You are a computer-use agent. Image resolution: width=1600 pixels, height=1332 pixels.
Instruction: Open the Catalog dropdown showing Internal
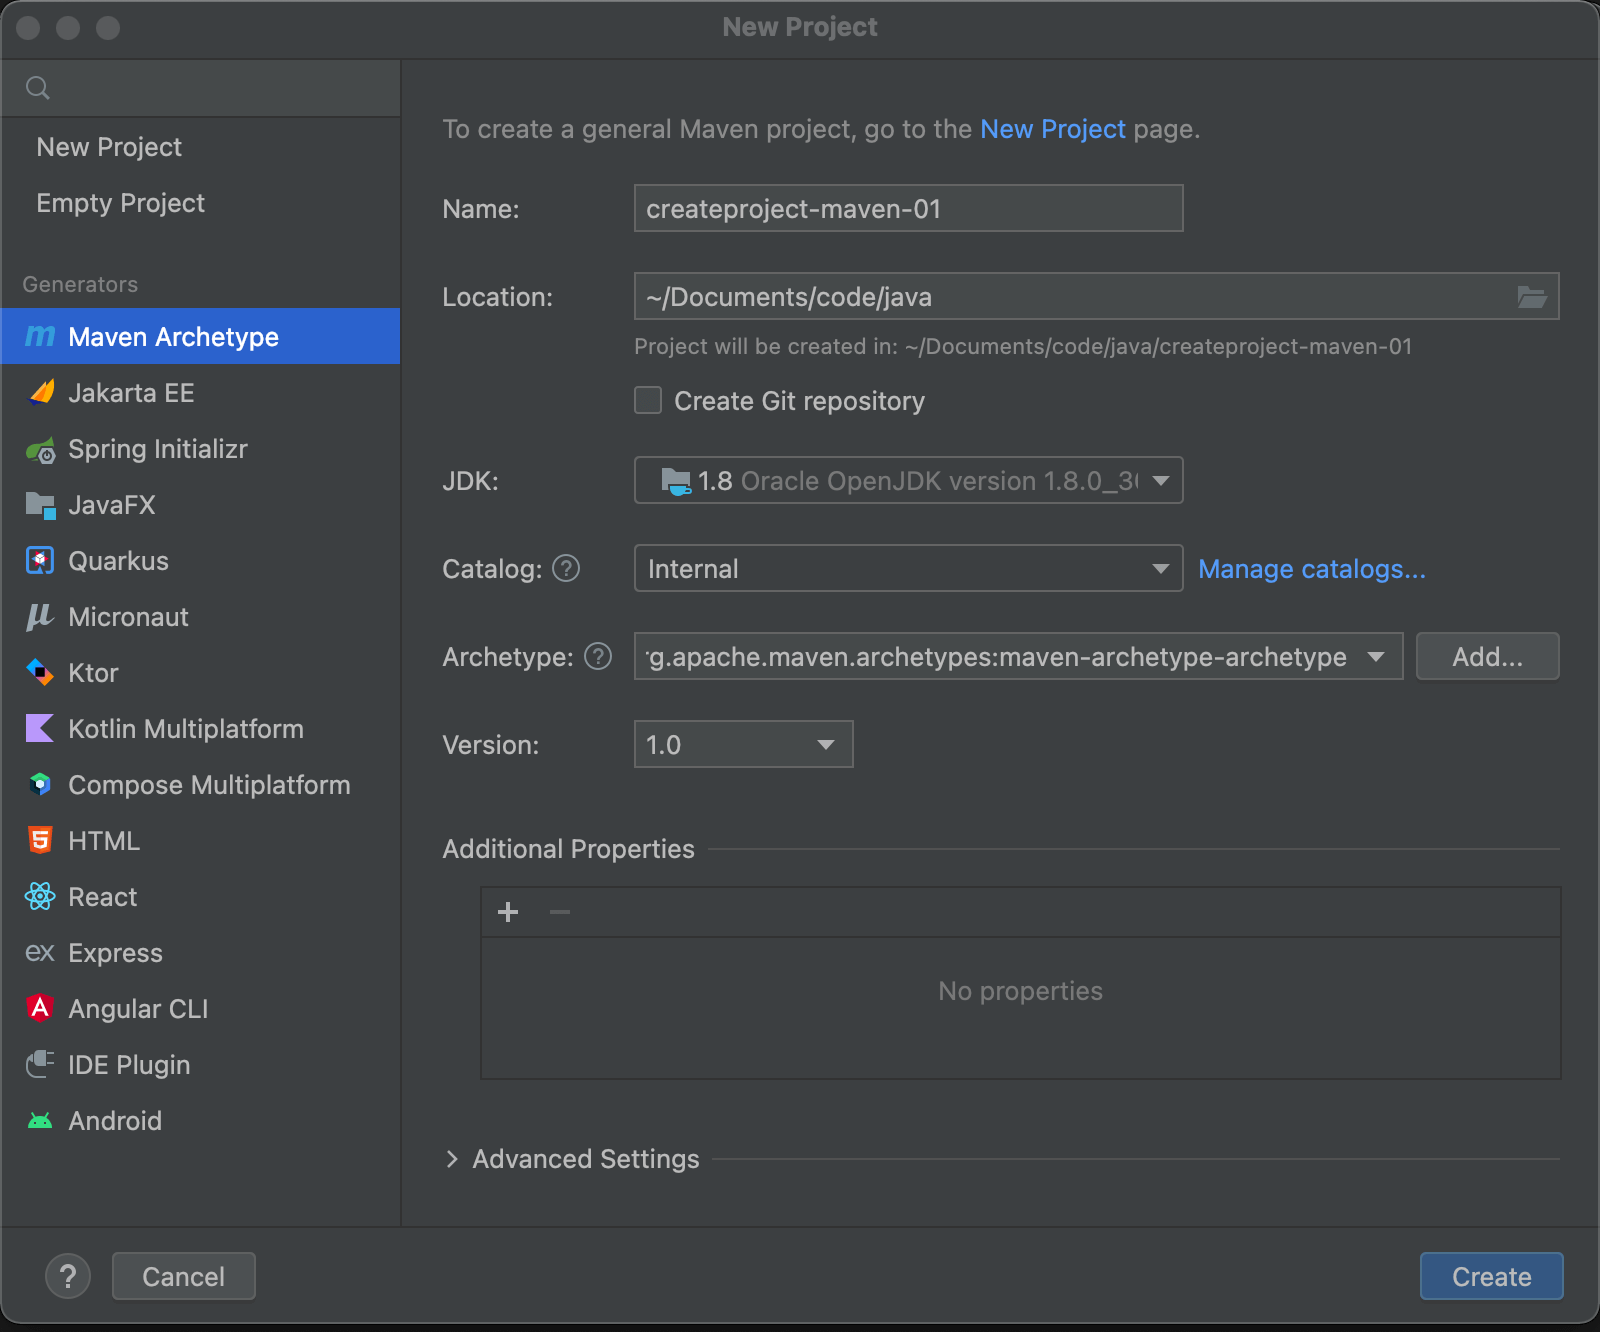coord(908,569)
